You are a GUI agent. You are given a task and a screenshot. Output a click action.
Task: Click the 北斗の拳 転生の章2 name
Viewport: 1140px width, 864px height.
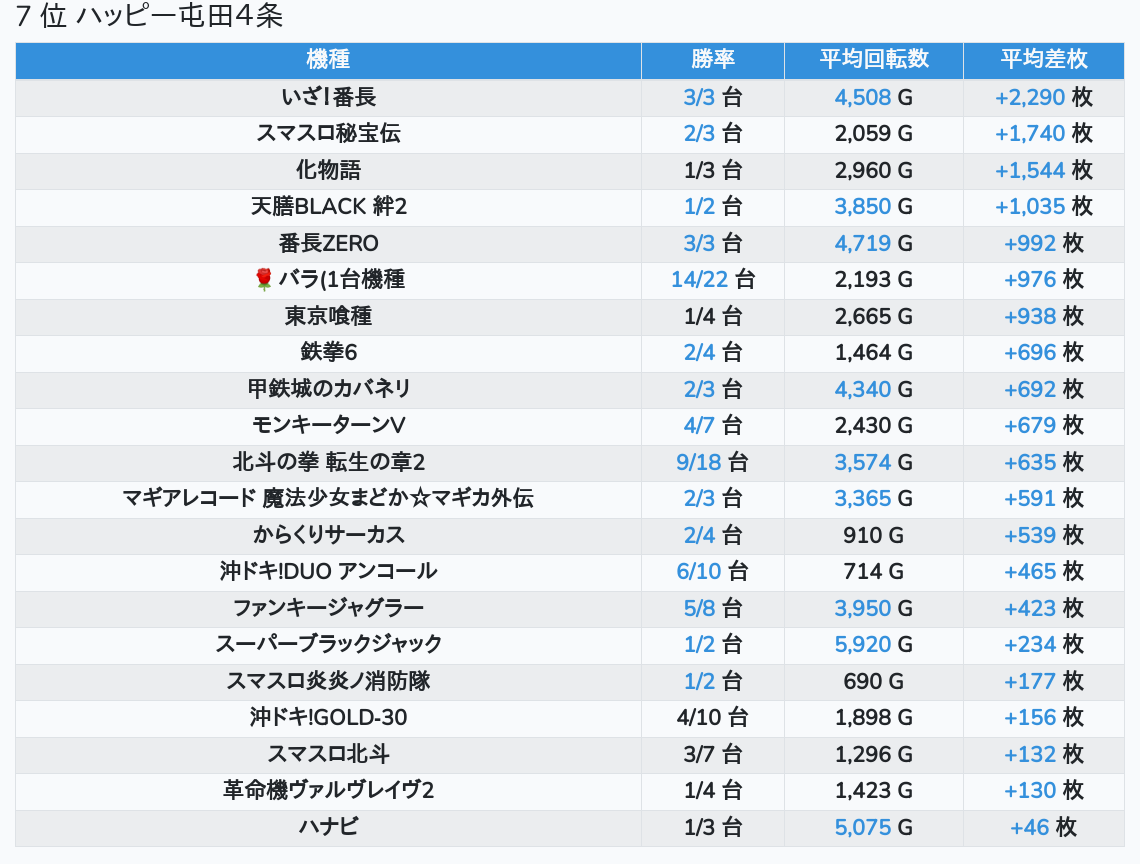coord(328,462)
